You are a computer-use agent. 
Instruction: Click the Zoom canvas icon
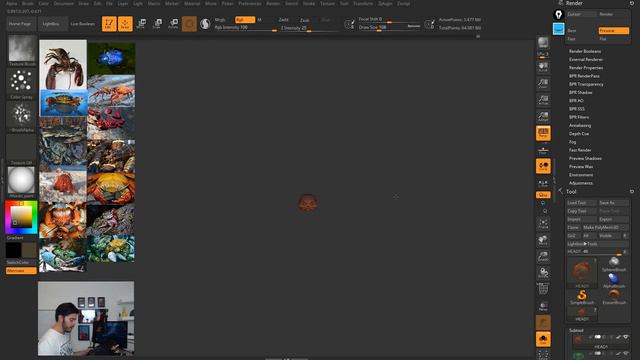click(543, 83)
